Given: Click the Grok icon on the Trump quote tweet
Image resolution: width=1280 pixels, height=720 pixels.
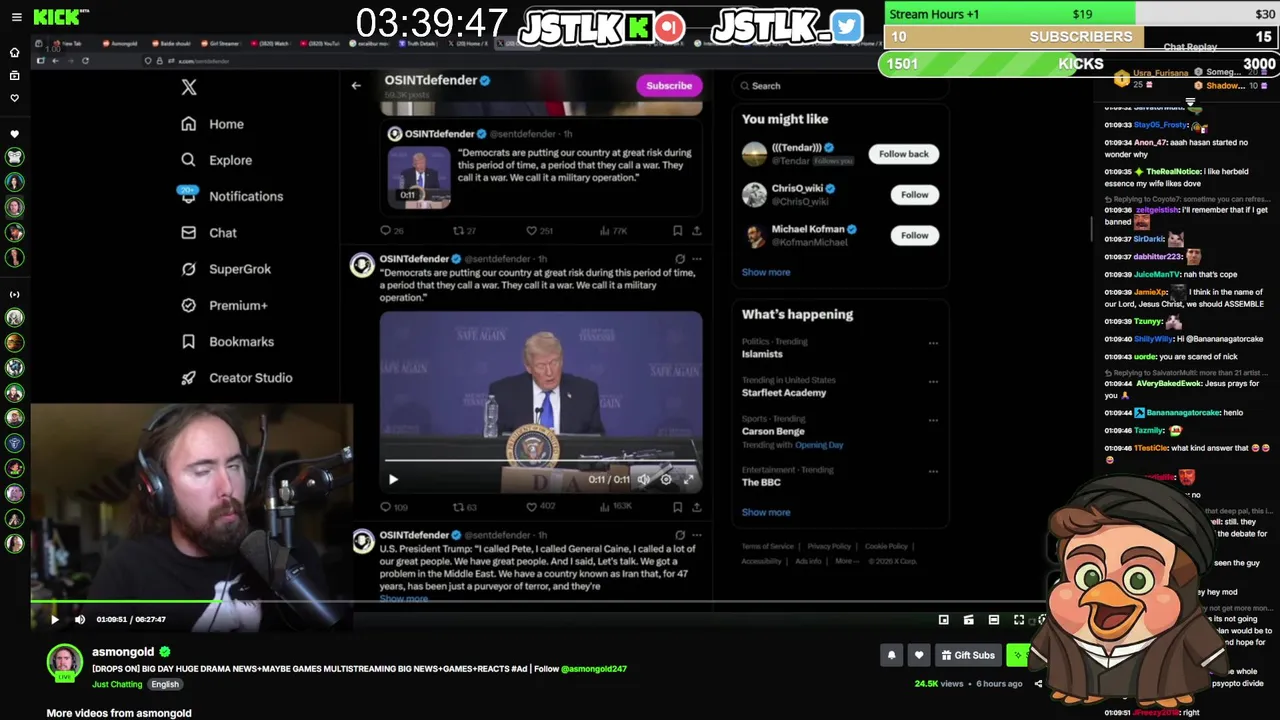Looking at the screenshot, I should tap(680, 259).
